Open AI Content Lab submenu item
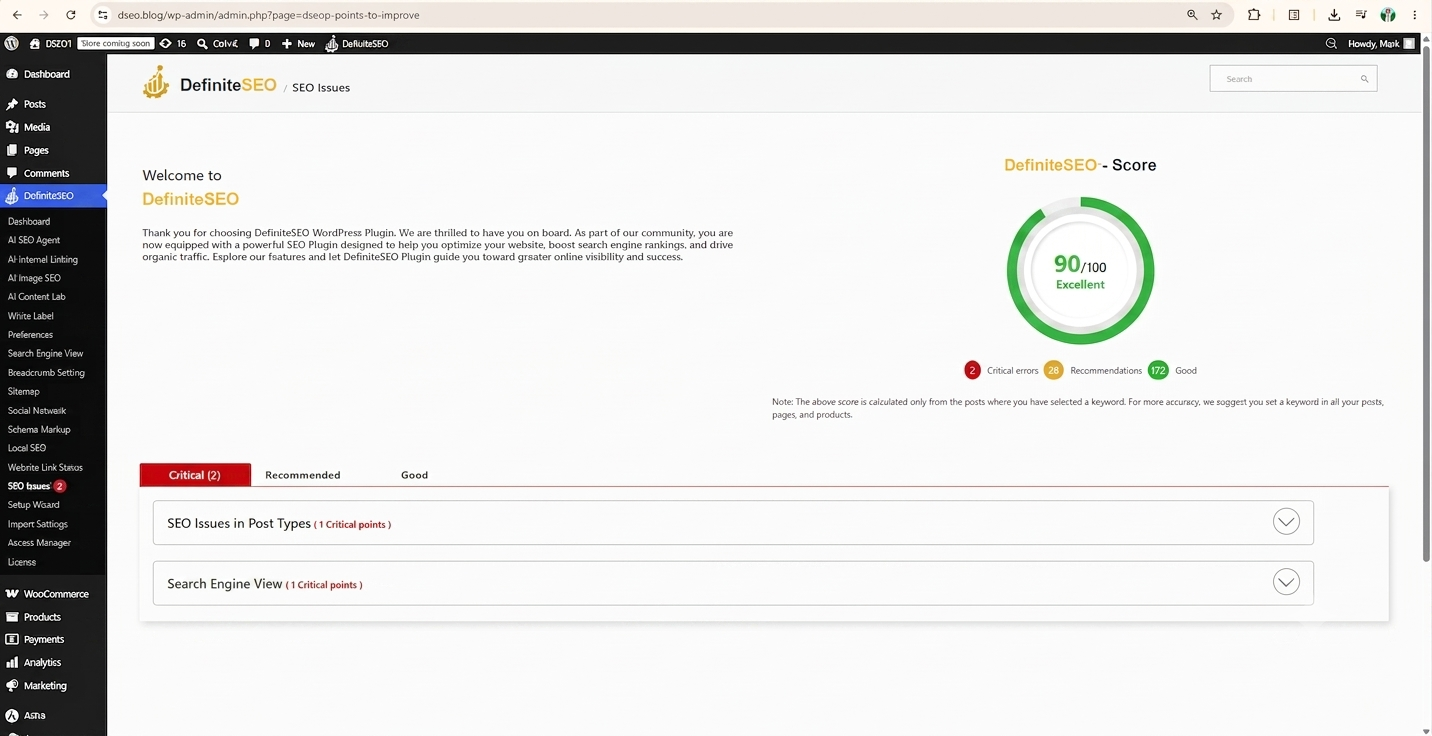Screen dimensions: 1432x736 (x=37, y=297)
